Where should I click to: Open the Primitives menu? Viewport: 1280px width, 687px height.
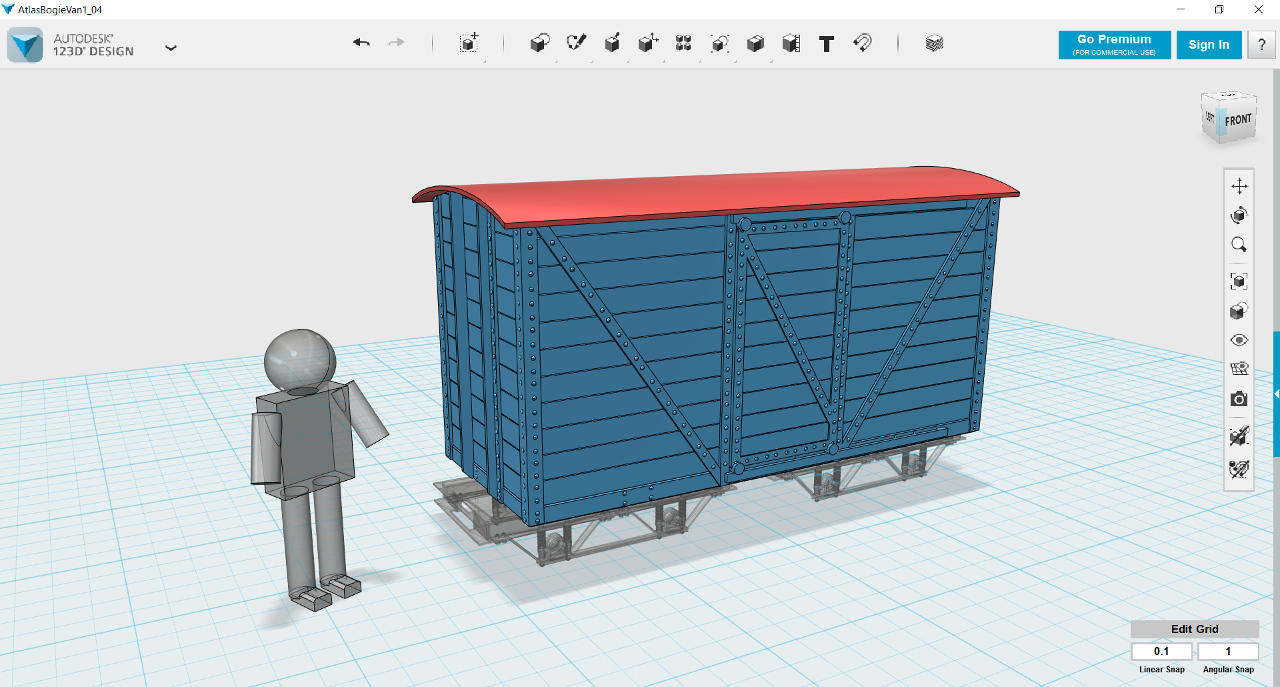(x=540, y=43)
